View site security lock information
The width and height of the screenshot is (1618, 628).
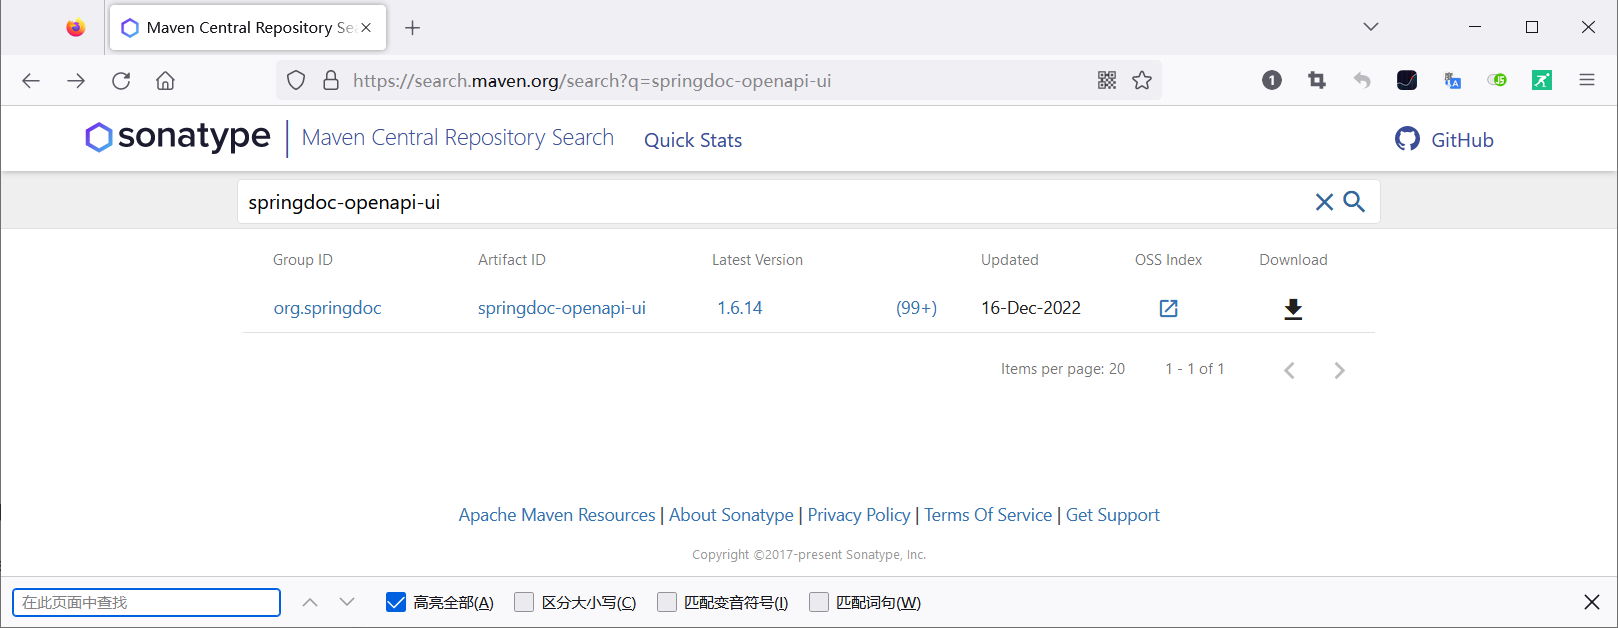331,81
